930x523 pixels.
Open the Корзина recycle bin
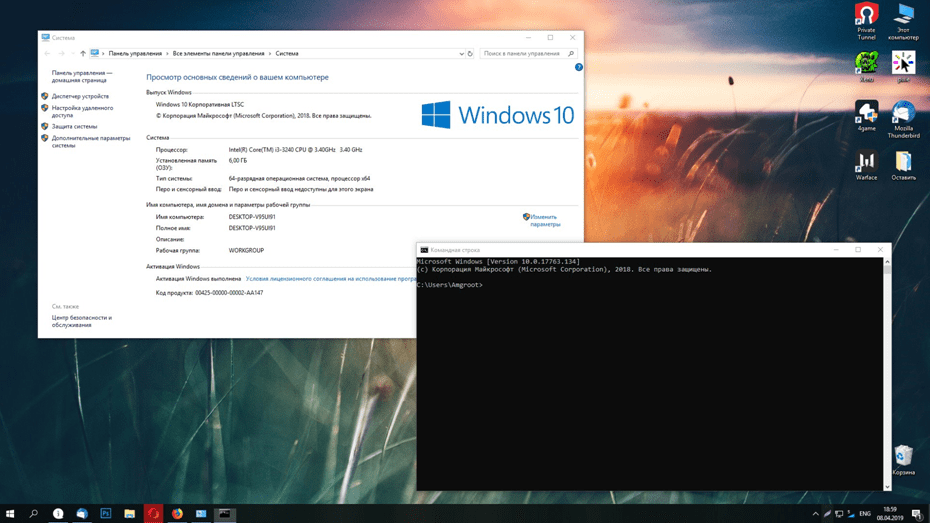pos(903,459)
